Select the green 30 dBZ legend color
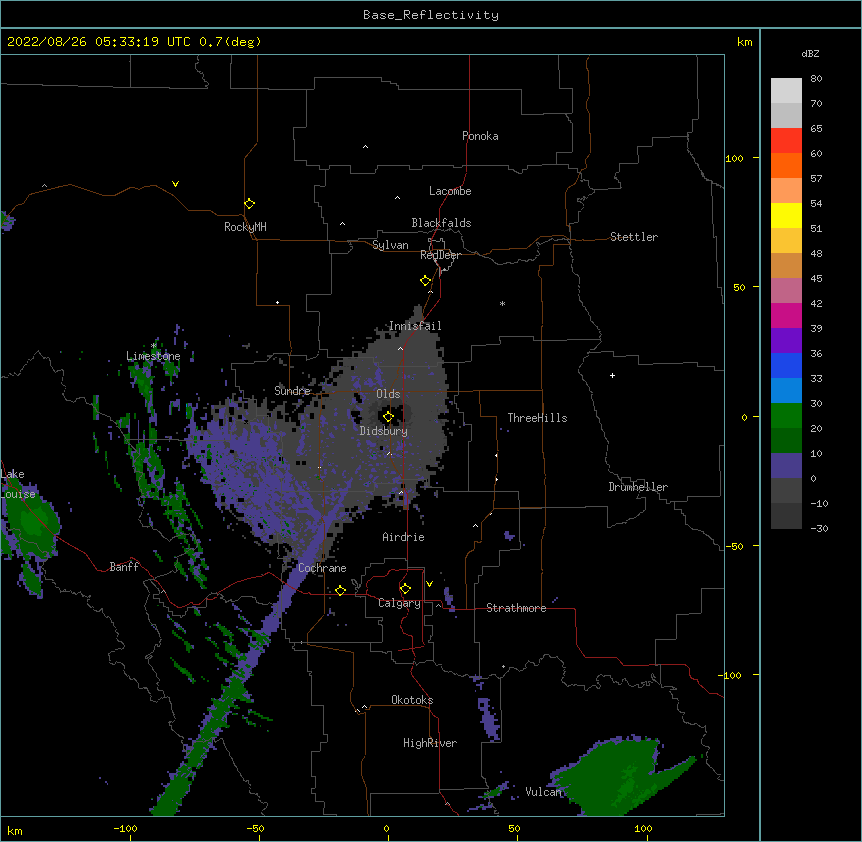Screen dimensions: 862x842 tap(786, 416)
